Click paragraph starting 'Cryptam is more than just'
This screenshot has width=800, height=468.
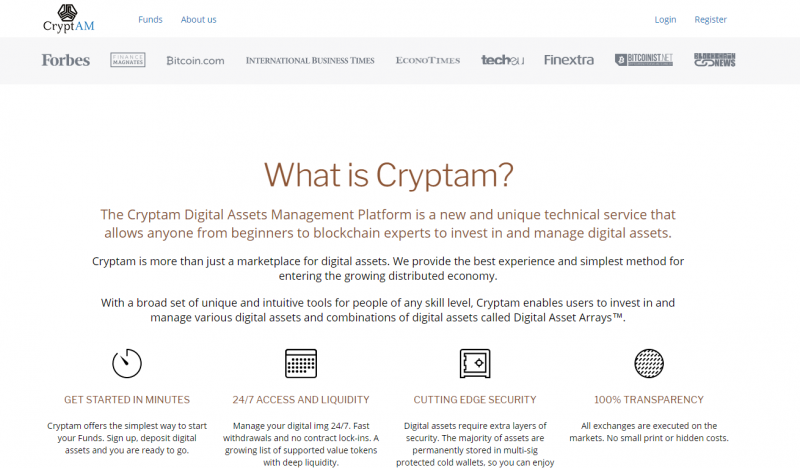(388, 268)
